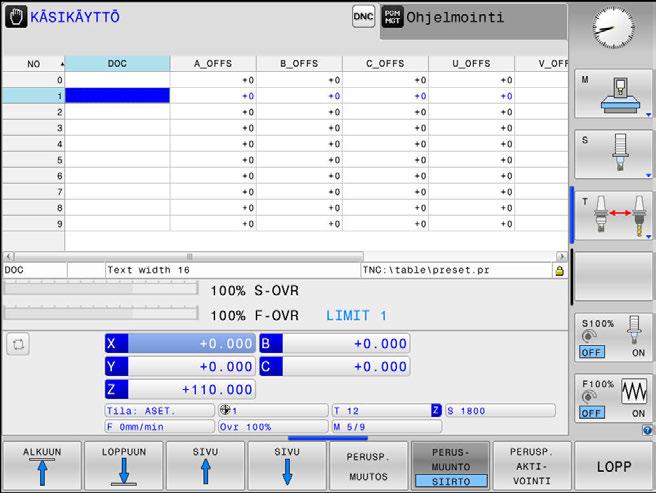Expand the M panel dropdown arrow
The image size is (656, 493).
[x=648, y=114]
